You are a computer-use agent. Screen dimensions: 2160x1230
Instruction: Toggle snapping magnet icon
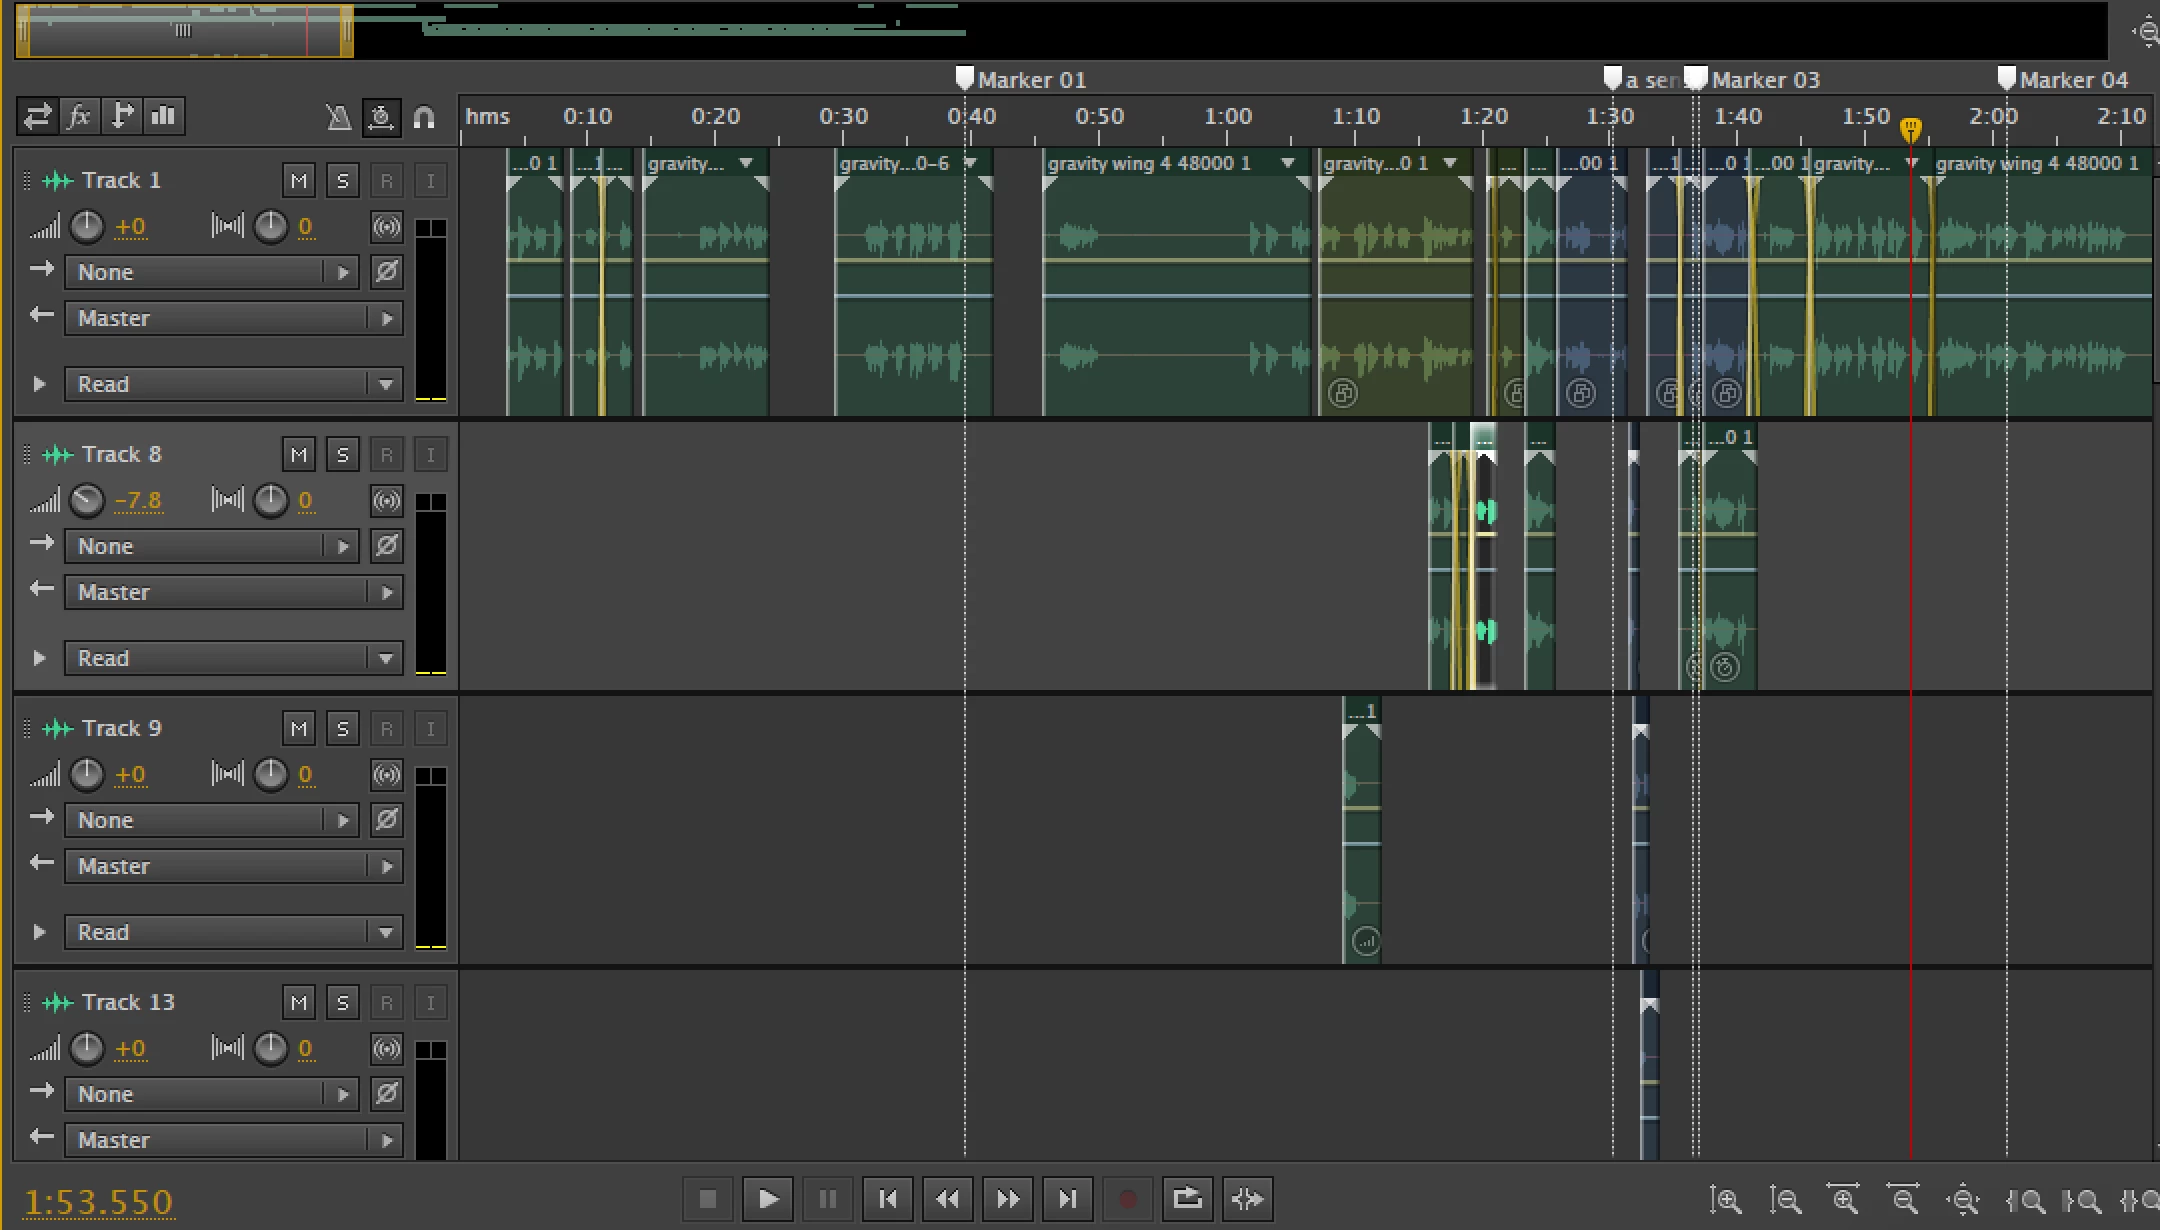[424, 117]
